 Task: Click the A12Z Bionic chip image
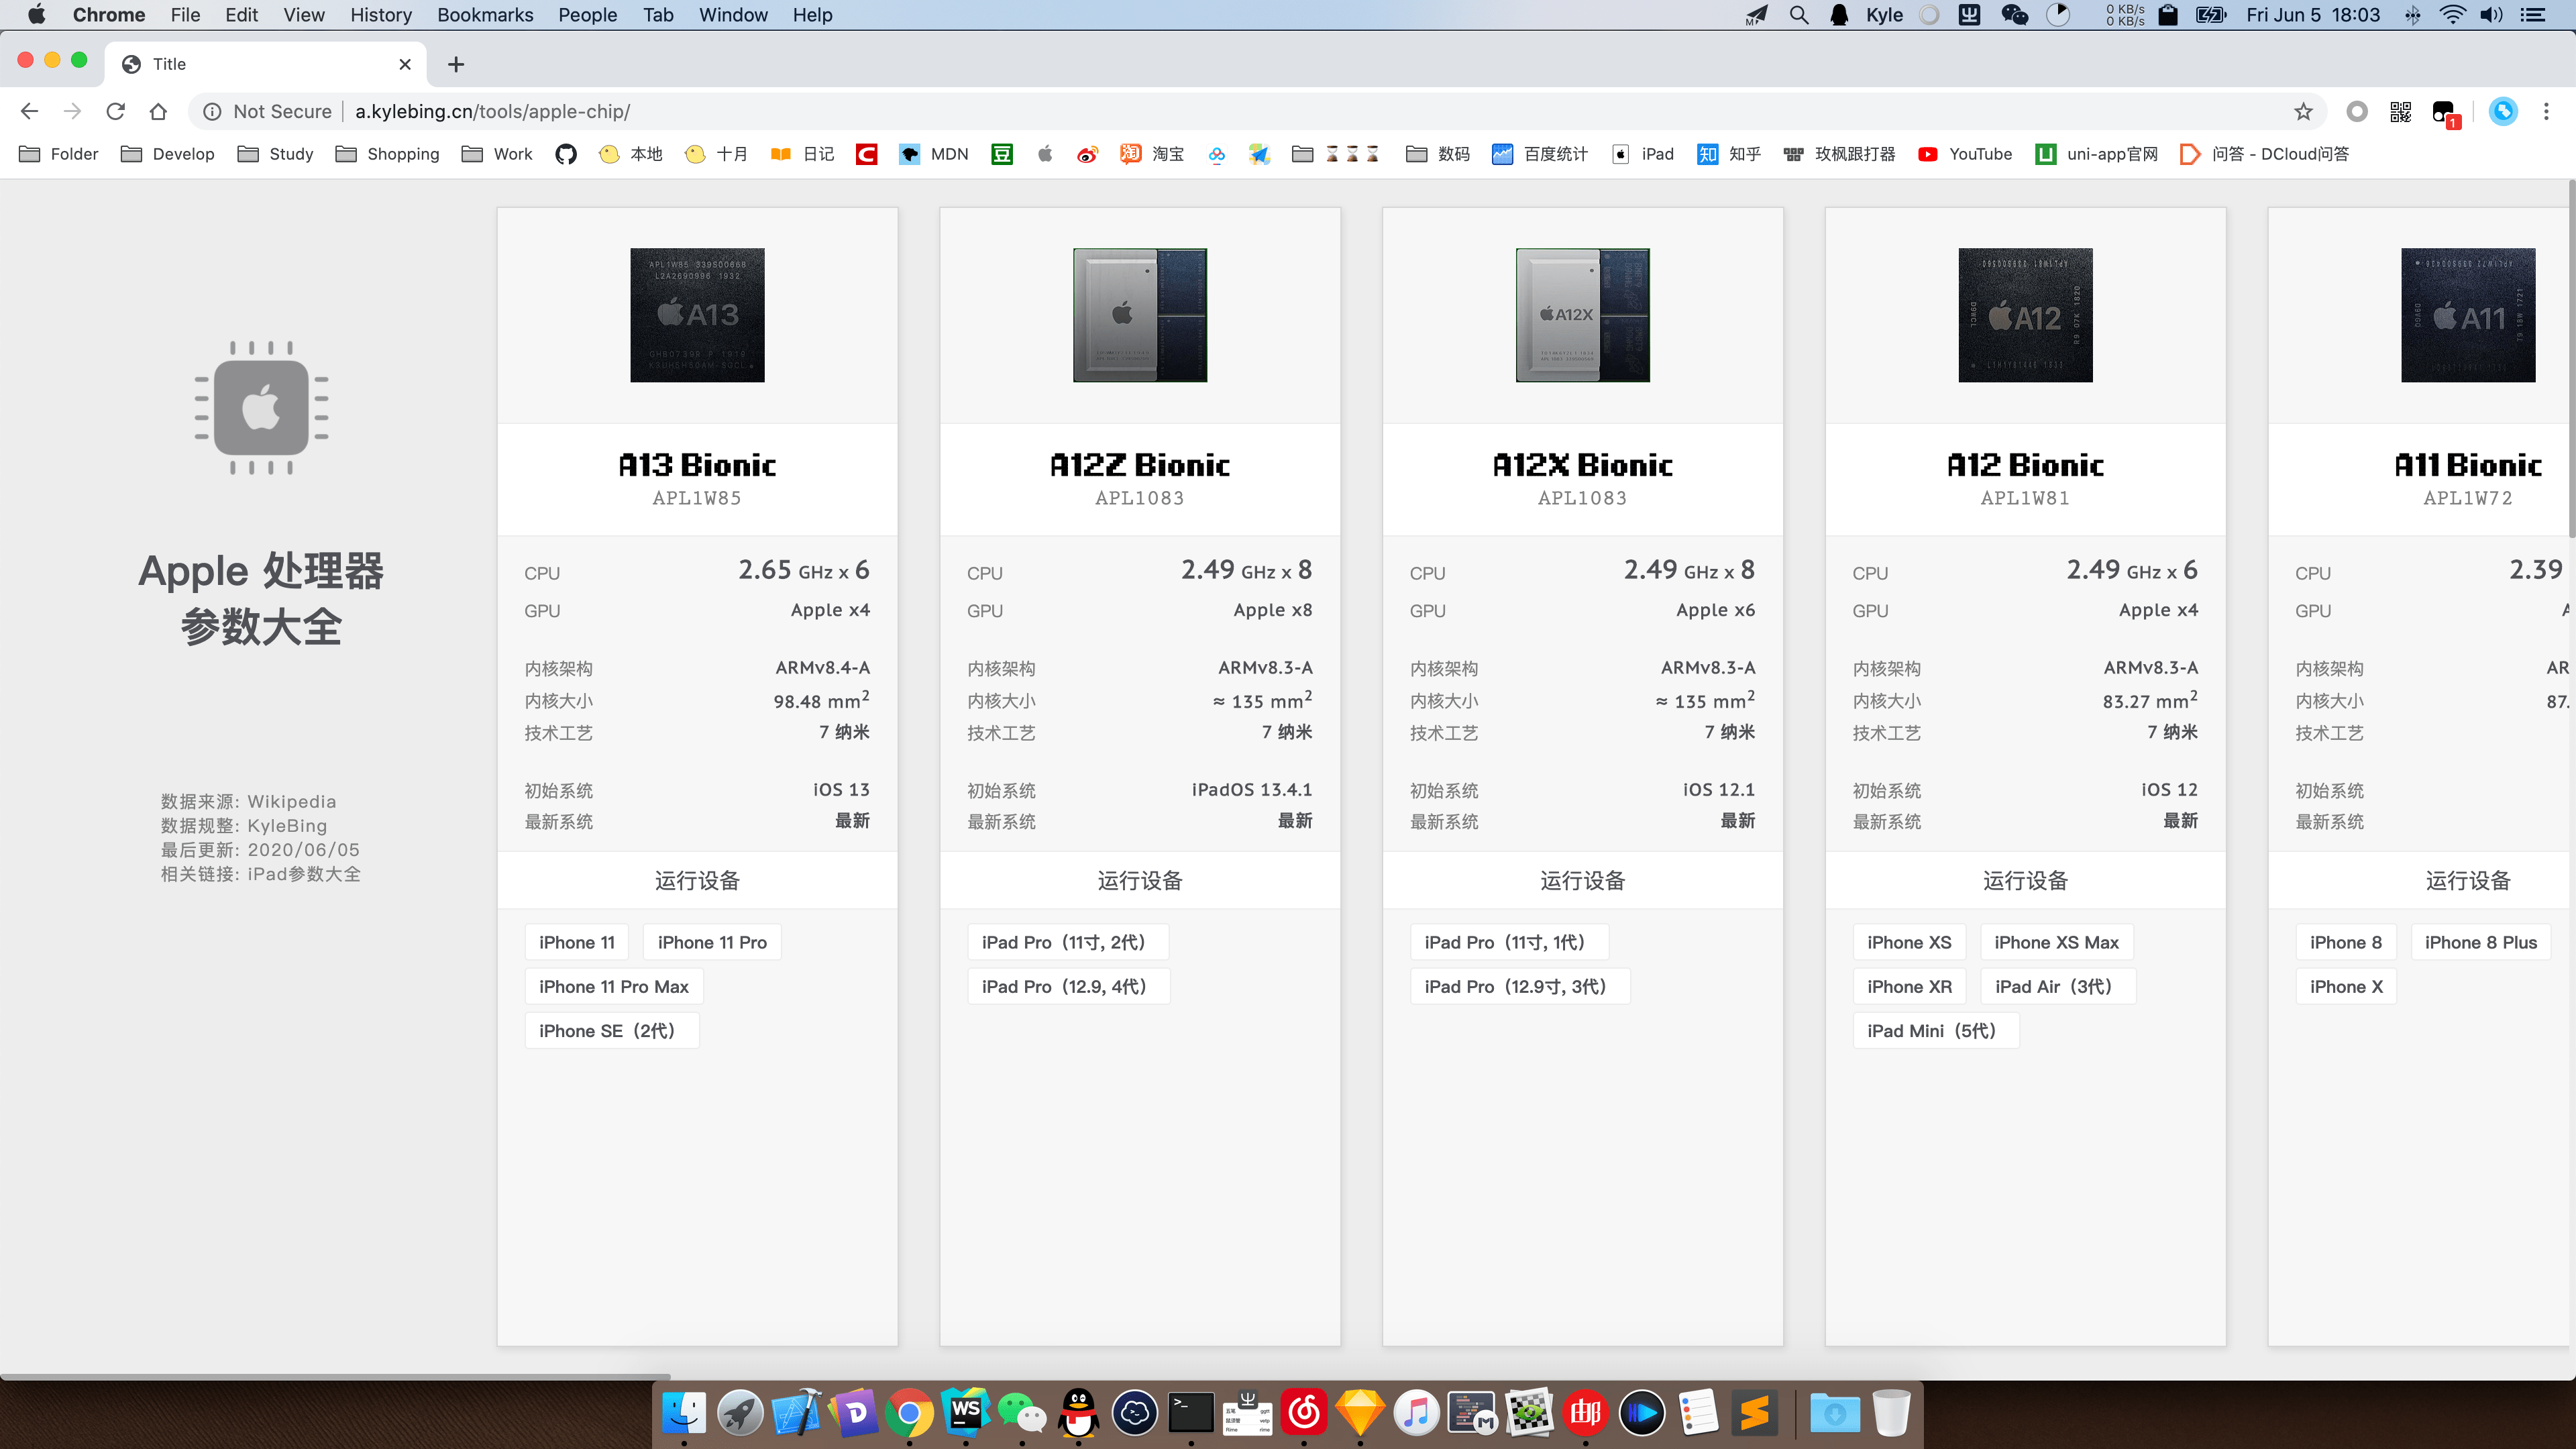[1140, 315]
